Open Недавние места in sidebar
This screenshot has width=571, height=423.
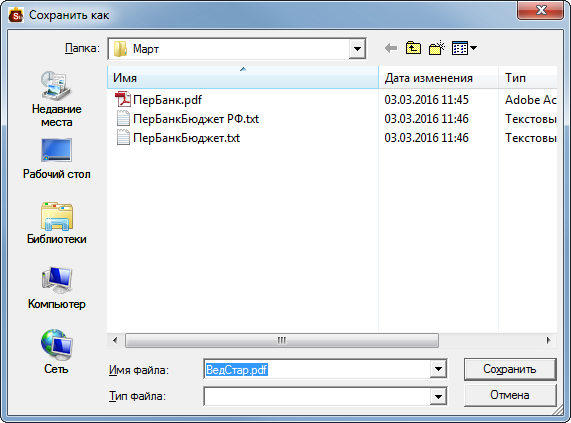coord(56,99)
